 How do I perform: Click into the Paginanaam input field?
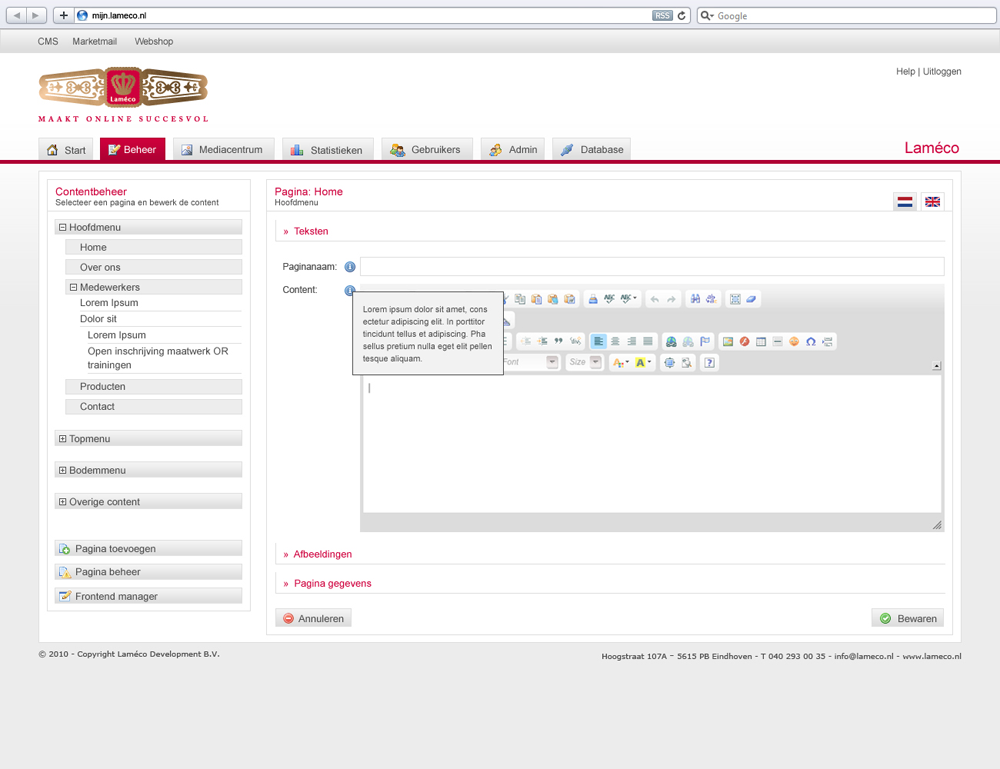(x=651, y=267)
